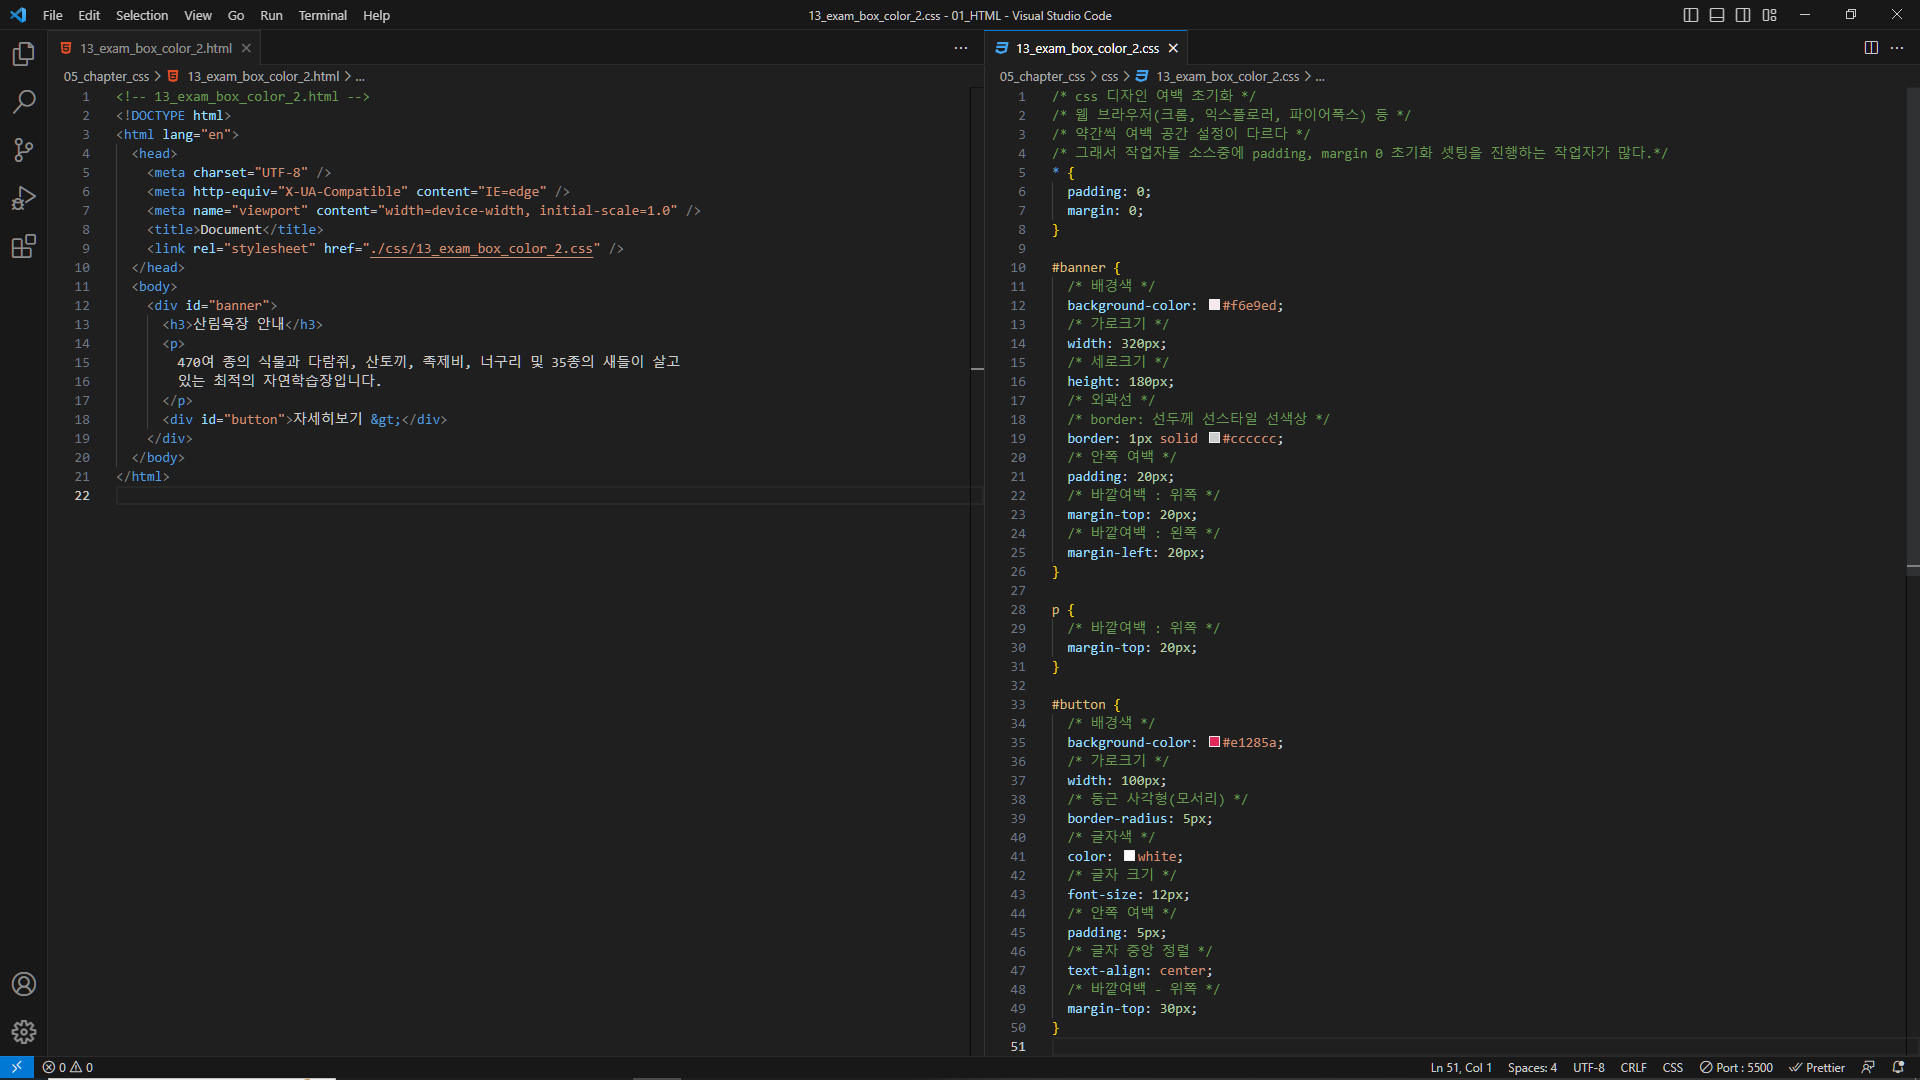Open the Extensions view
This screenshot has height=1080, width=1920.
tap(24, 246)
